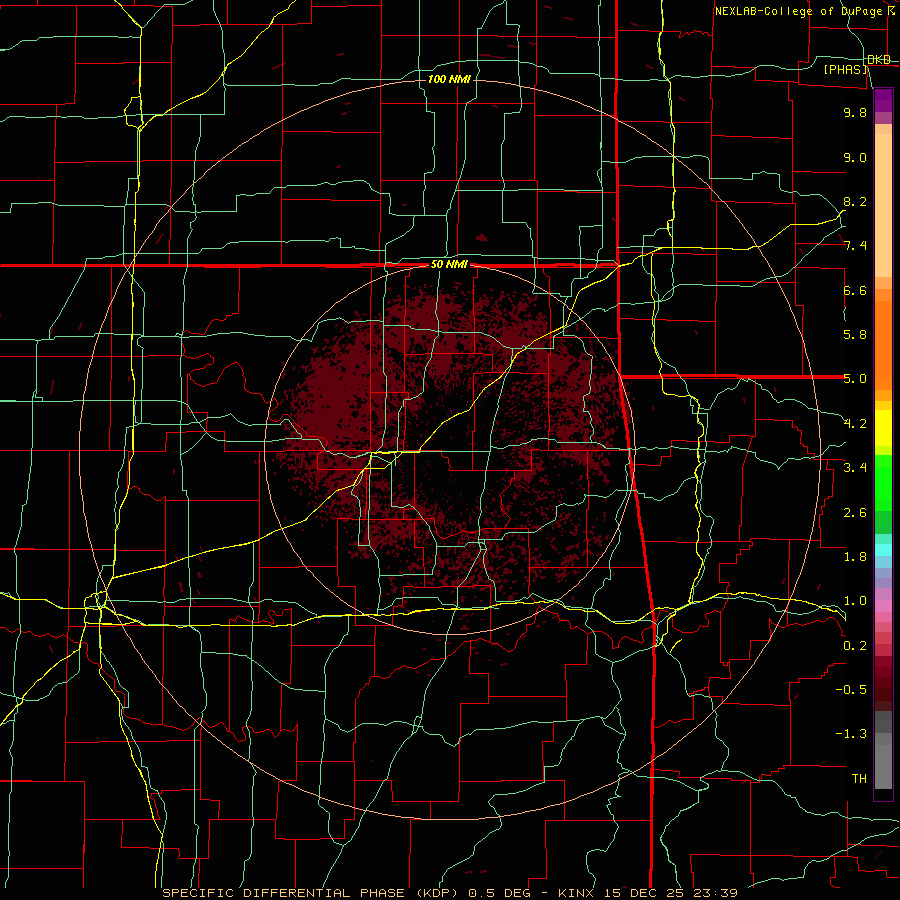The height and width of the screenshot is (900, 900).
Task: Click the 9.8 value on the color scale
Action: click(x=855, y=112)
